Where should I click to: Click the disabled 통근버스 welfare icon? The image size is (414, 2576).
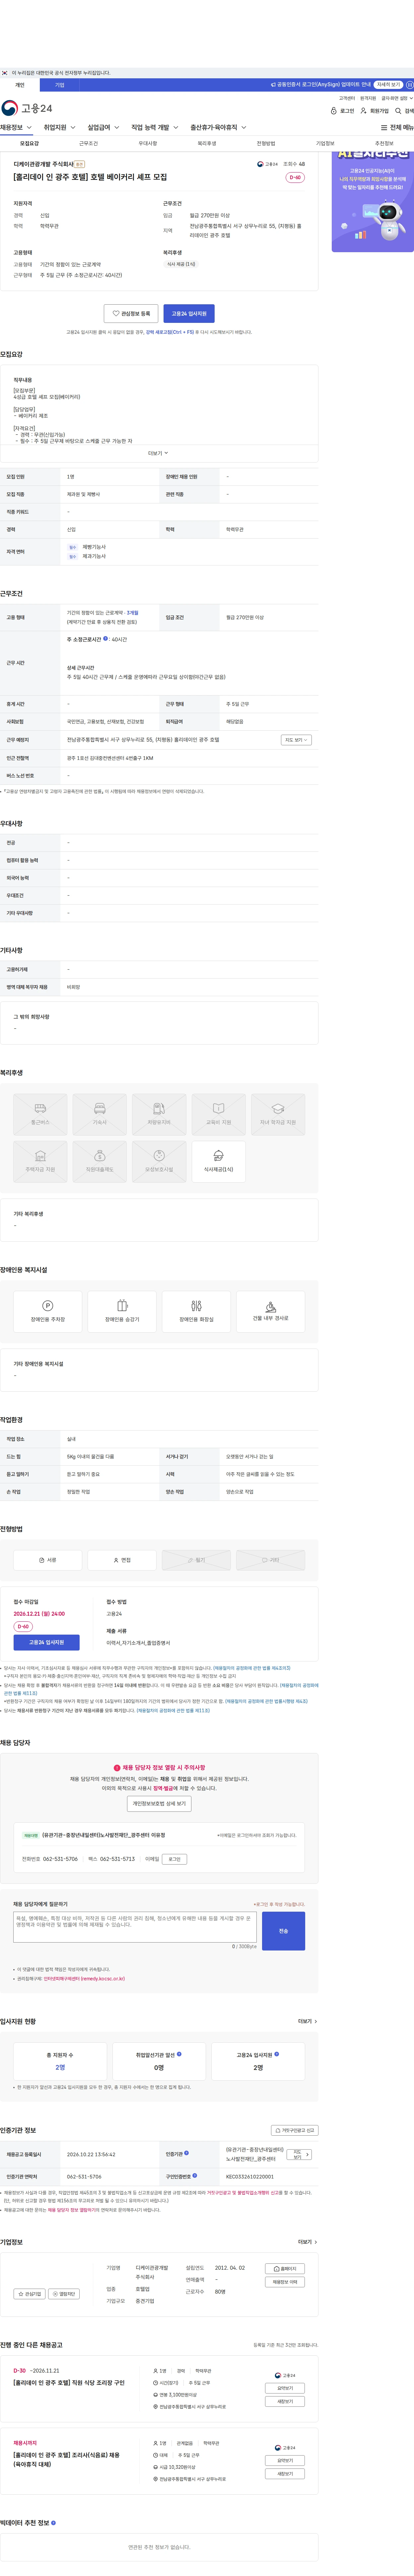(40, 1114)
